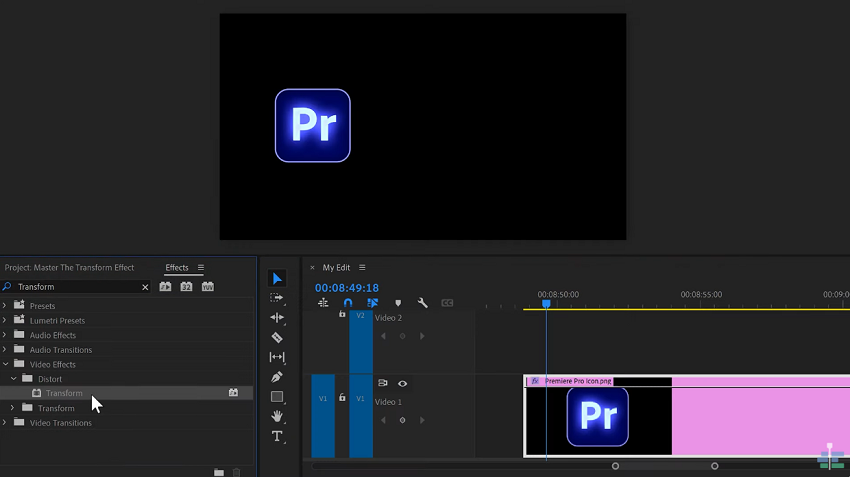Go to next keyframe on Video 1
850x477 pixels.
(x=422, y=420)
